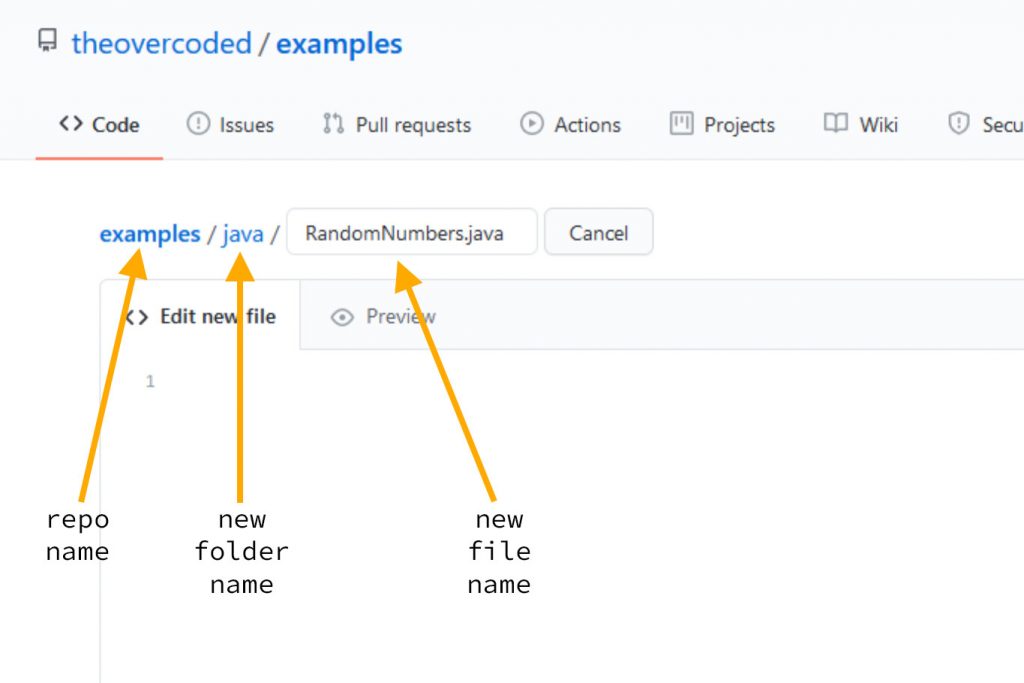Click line number 1 in the editor
The height and width of the screenshot is (683, 1024).
pyautogui.click(x=150, y=381)
